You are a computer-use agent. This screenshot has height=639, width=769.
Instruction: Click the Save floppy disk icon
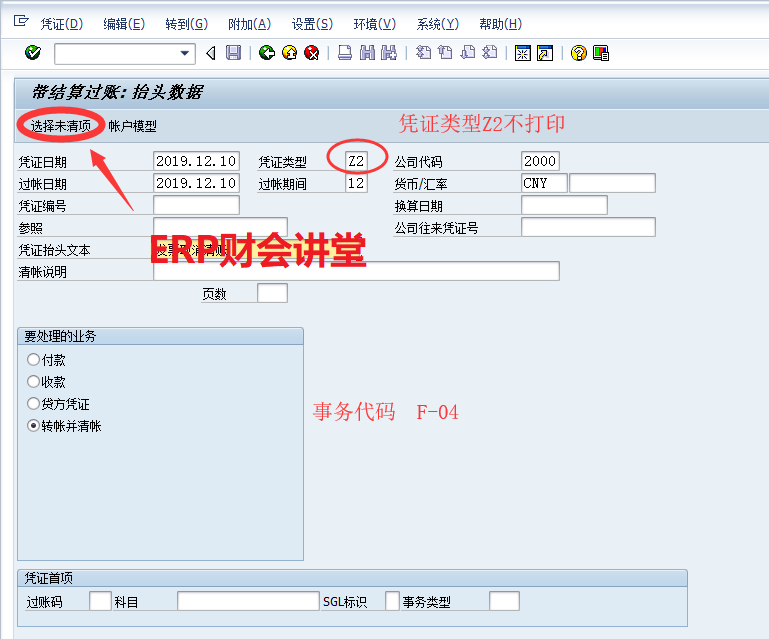[233, 53]
